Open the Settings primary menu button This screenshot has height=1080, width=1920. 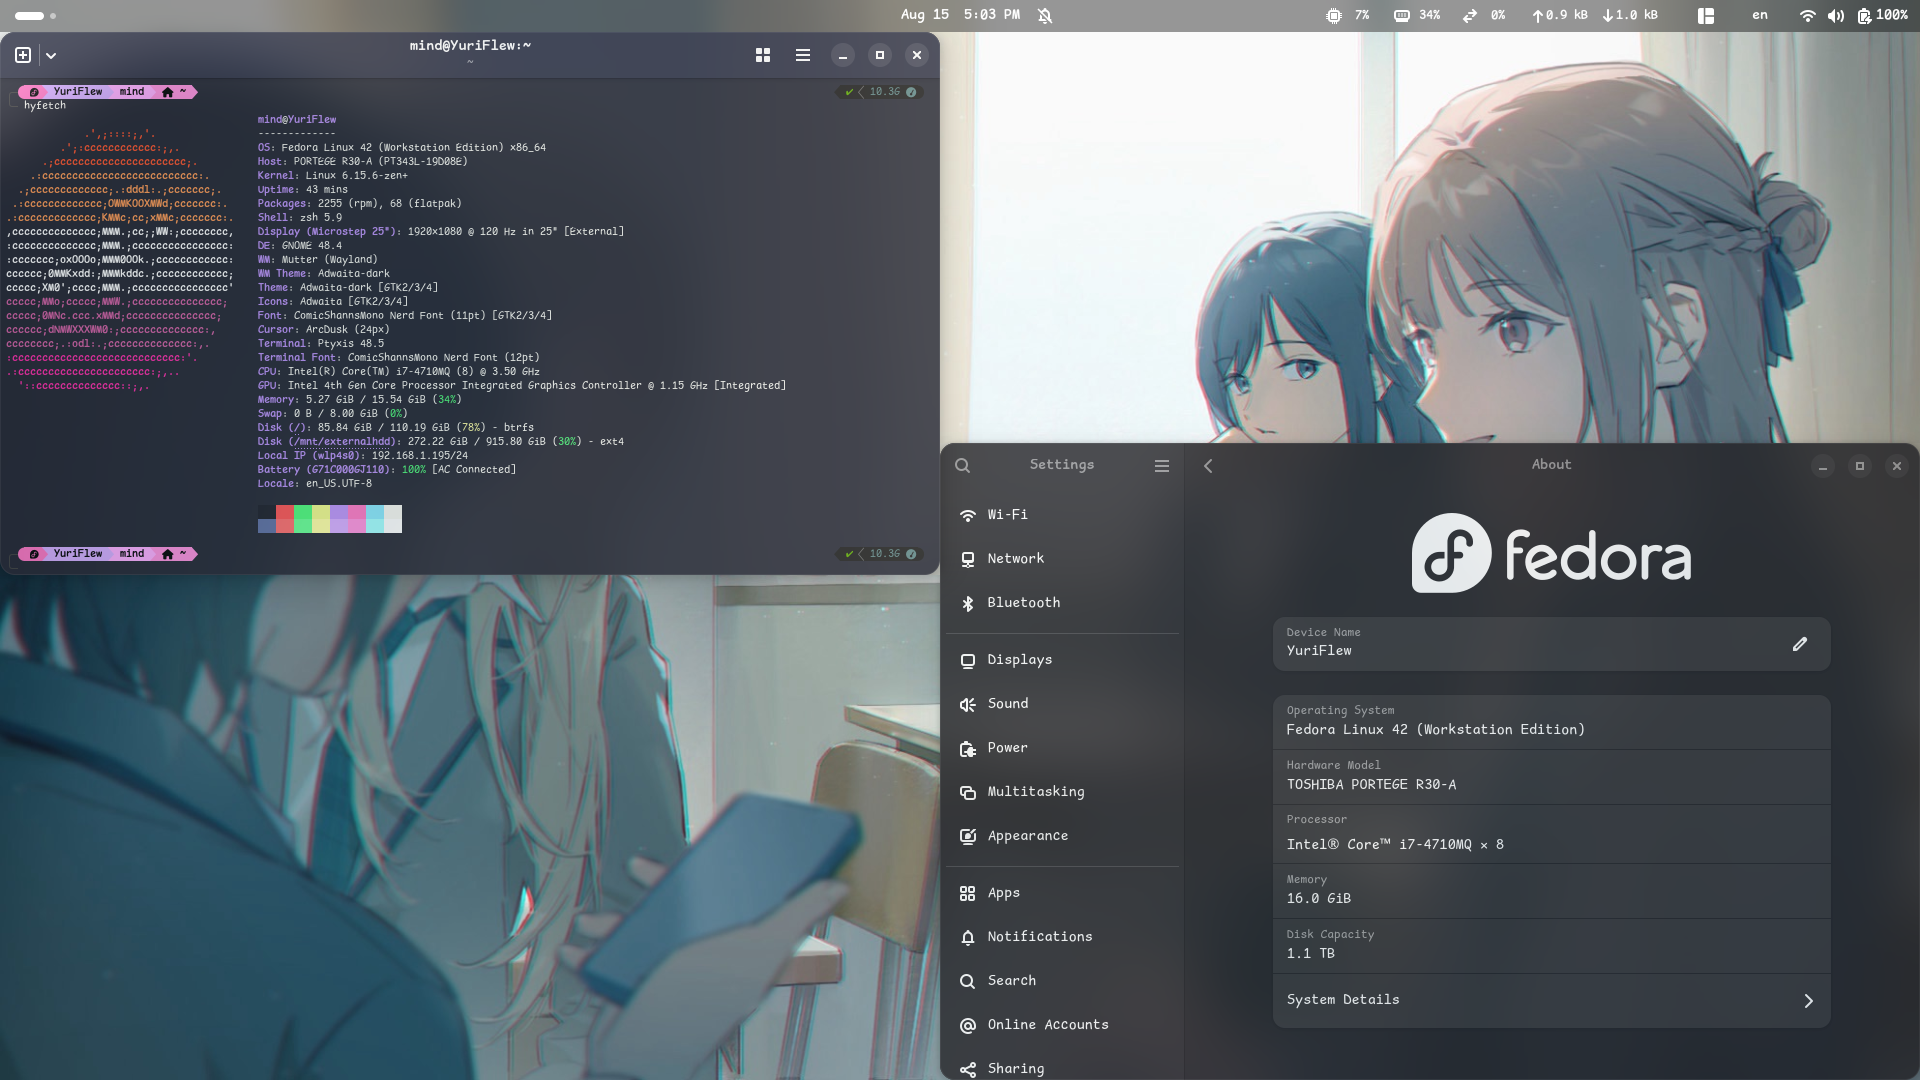pos(1161,465)
